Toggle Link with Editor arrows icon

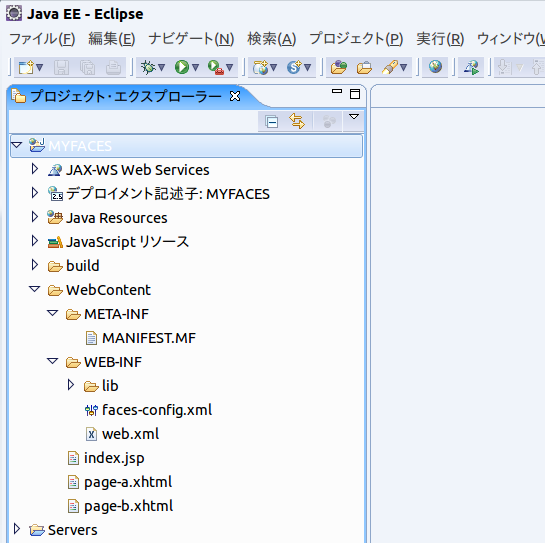(297, 121)
